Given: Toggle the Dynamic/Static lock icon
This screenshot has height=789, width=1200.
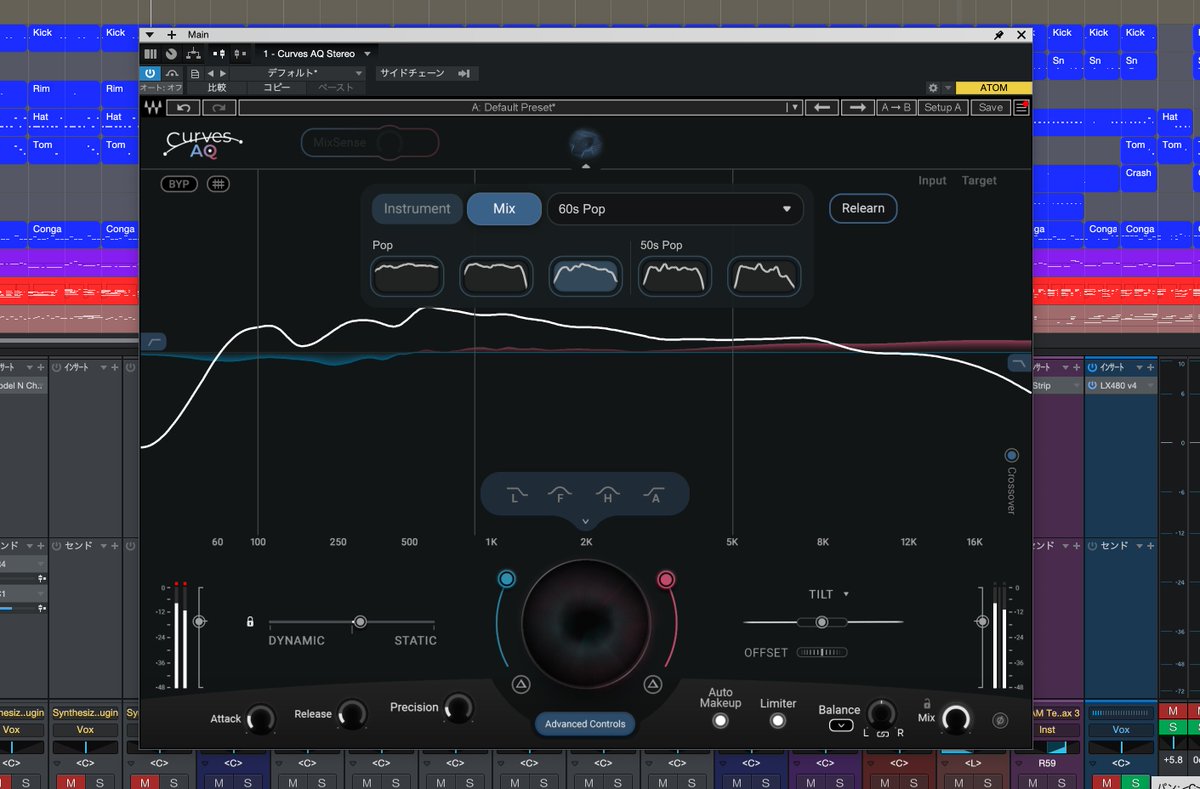Looking at the screenshot, I should coord(250,622).
